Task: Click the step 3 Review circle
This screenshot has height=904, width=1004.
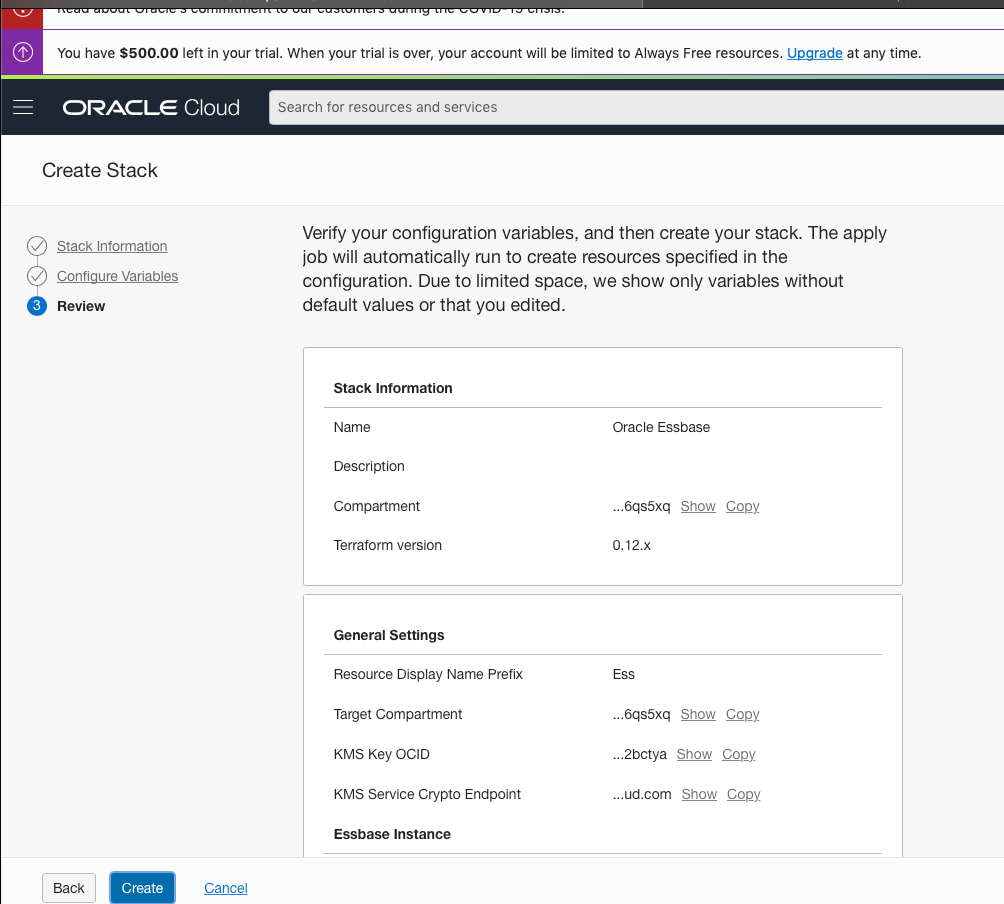Action: (x=37, y=306)
